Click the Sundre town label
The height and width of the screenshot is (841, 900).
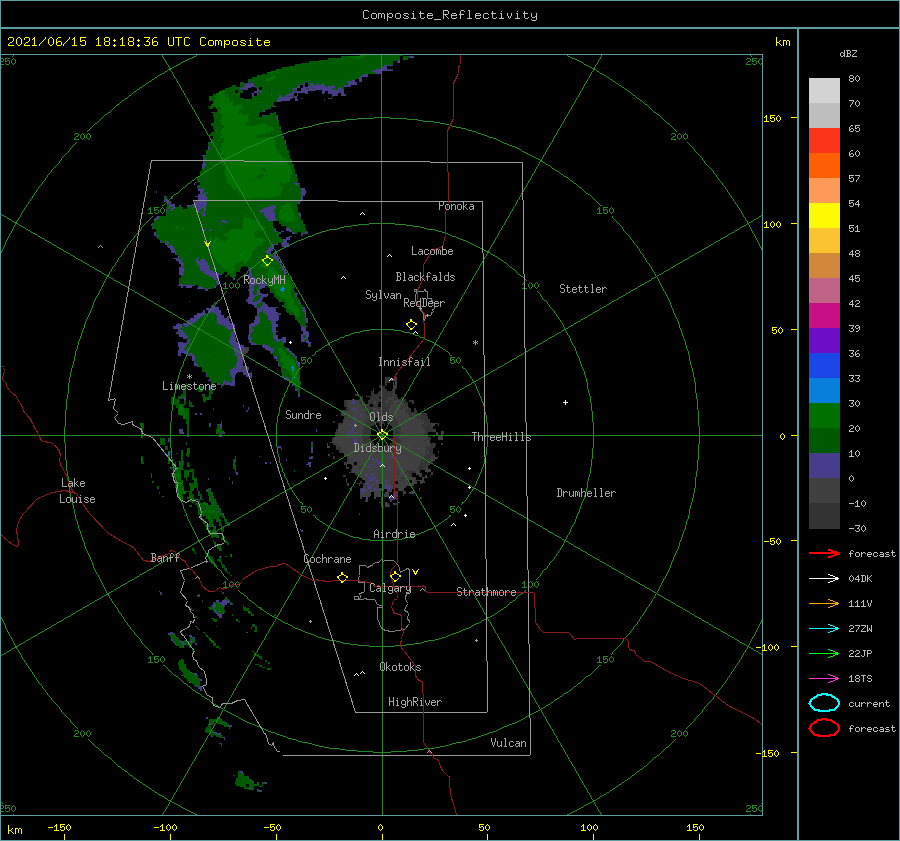pos(303,414)
